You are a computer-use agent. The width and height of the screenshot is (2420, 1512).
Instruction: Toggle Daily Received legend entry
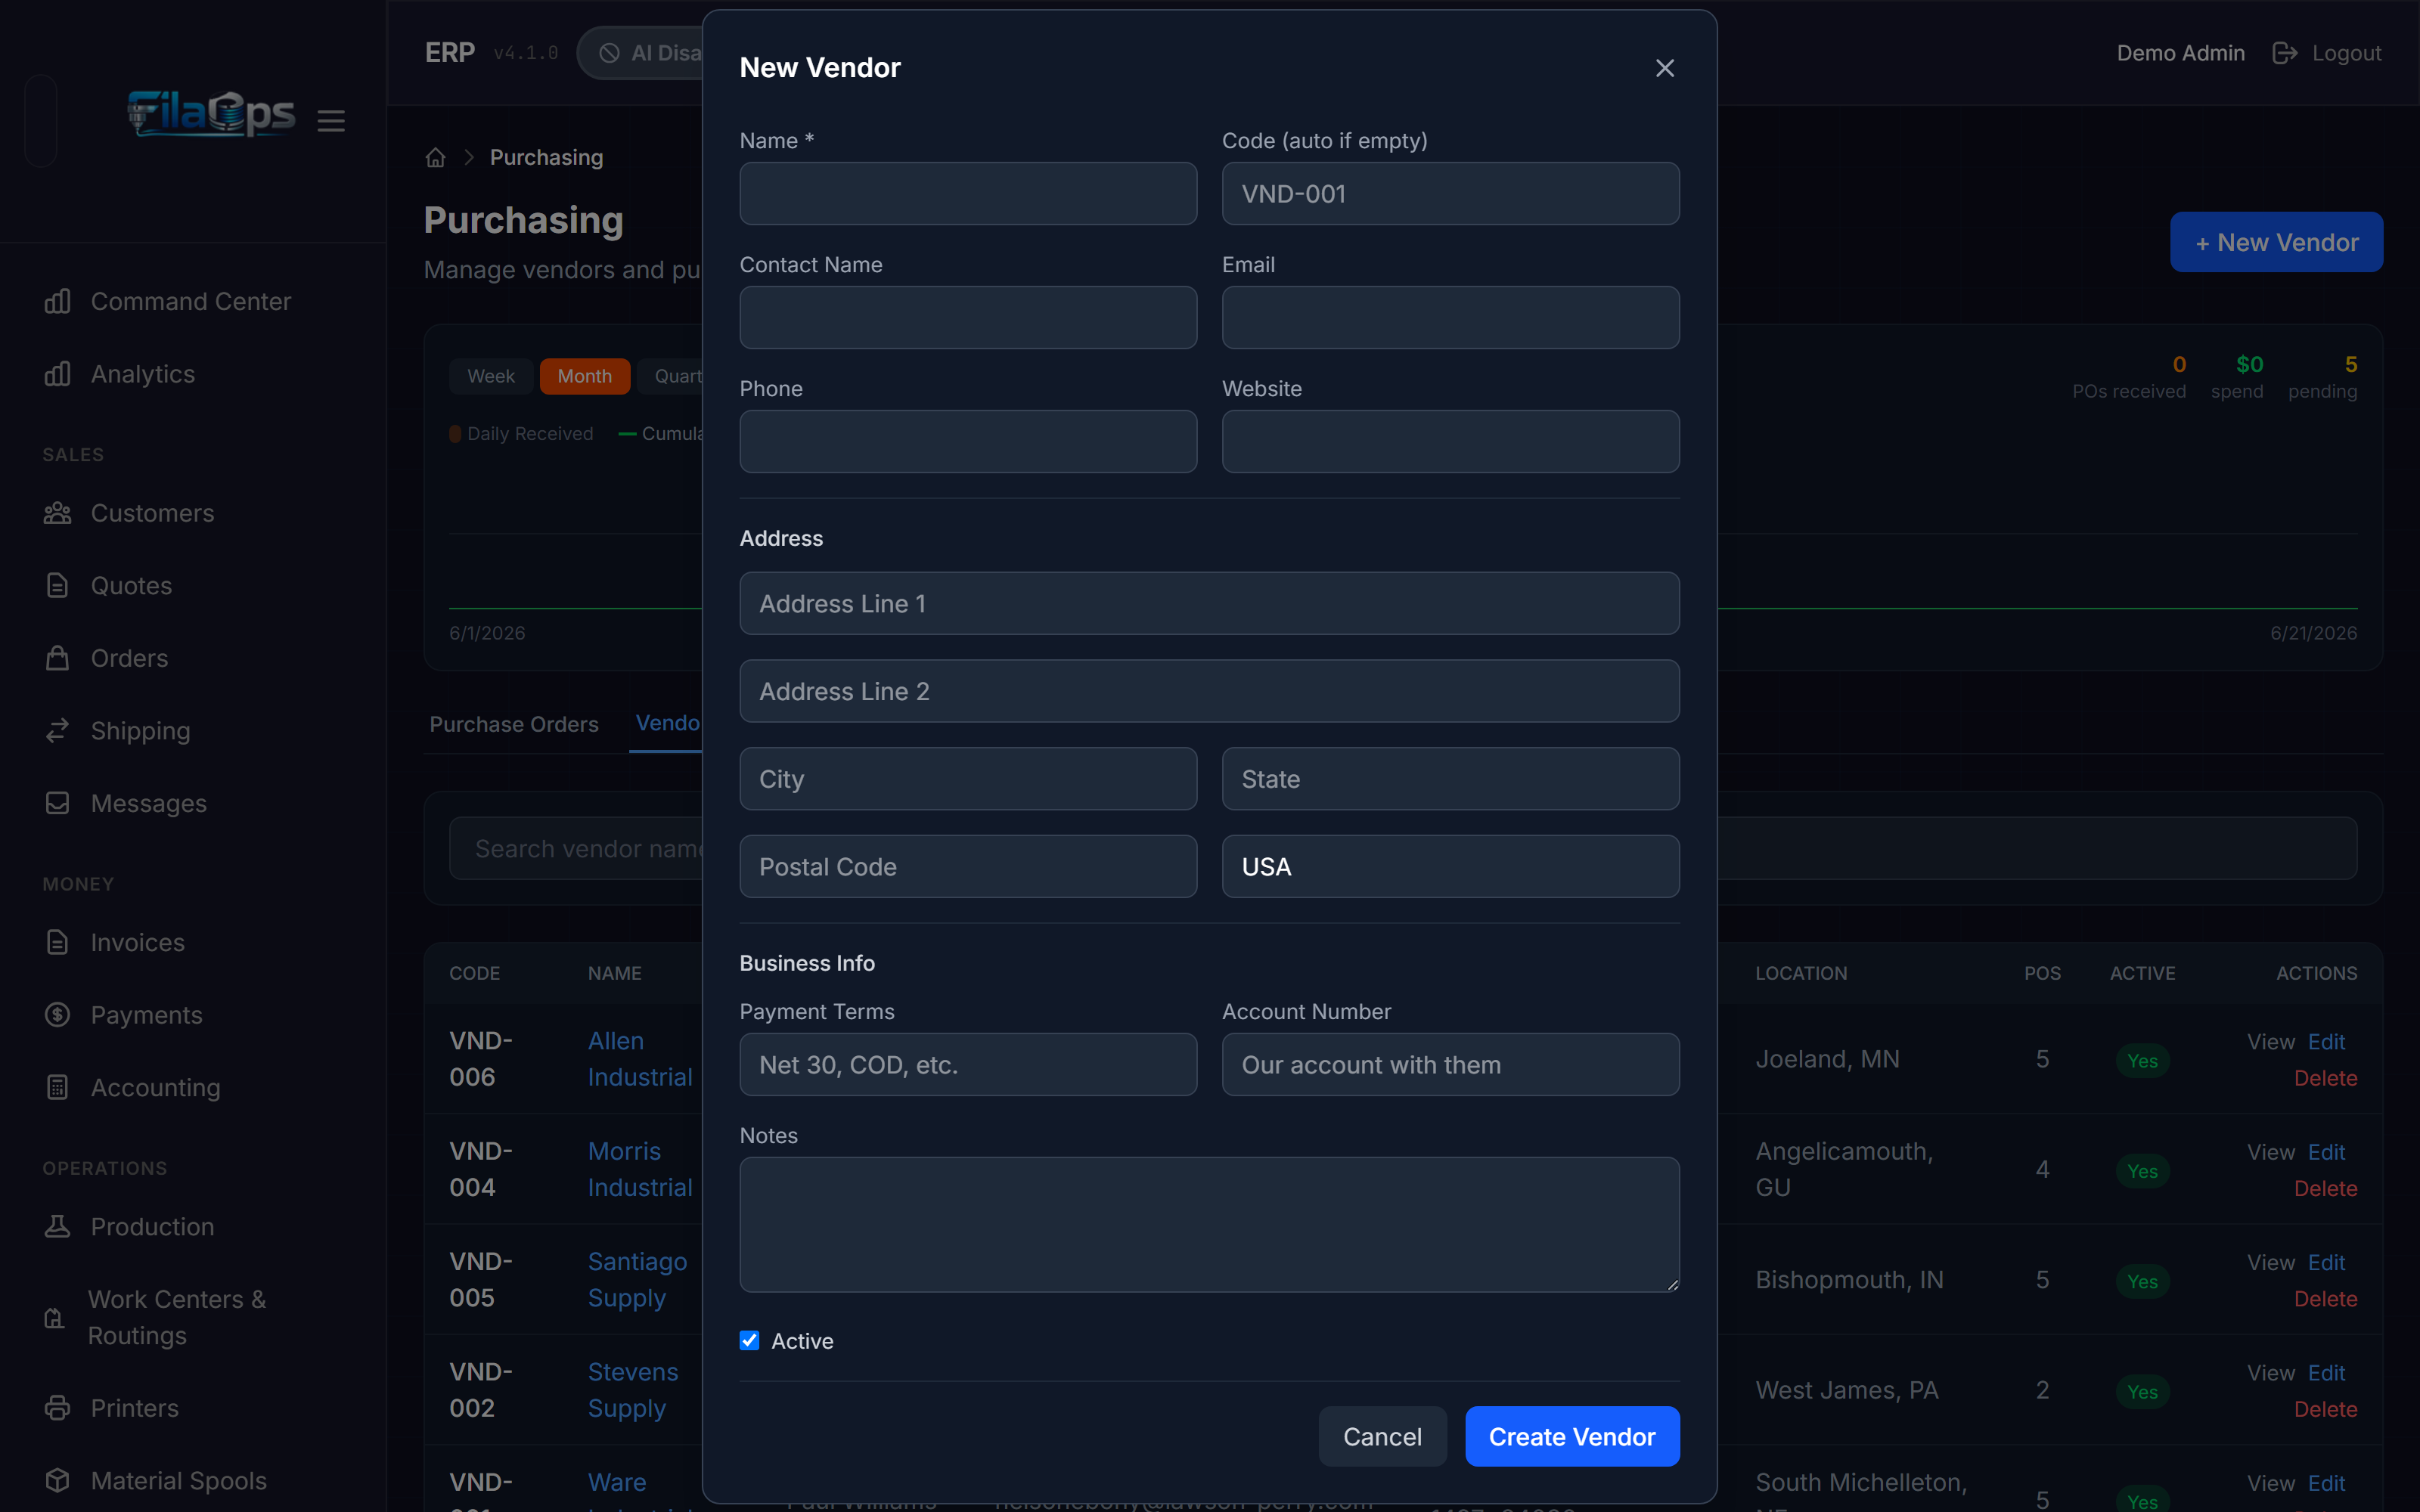click(521, 433)
